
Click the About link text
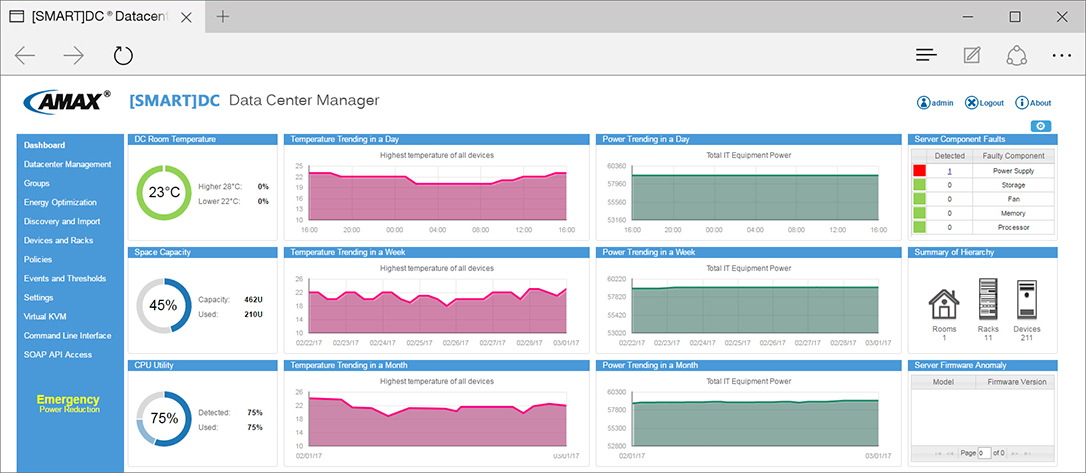tap(1040, 103)
